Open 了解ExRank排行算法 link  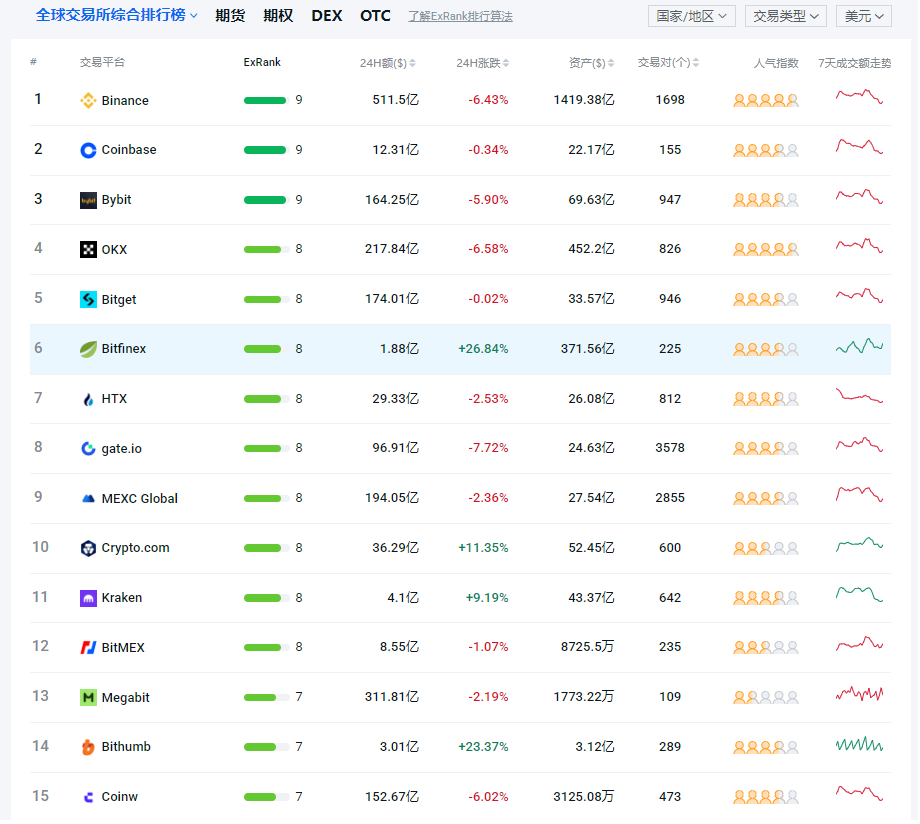click(461, 16)
